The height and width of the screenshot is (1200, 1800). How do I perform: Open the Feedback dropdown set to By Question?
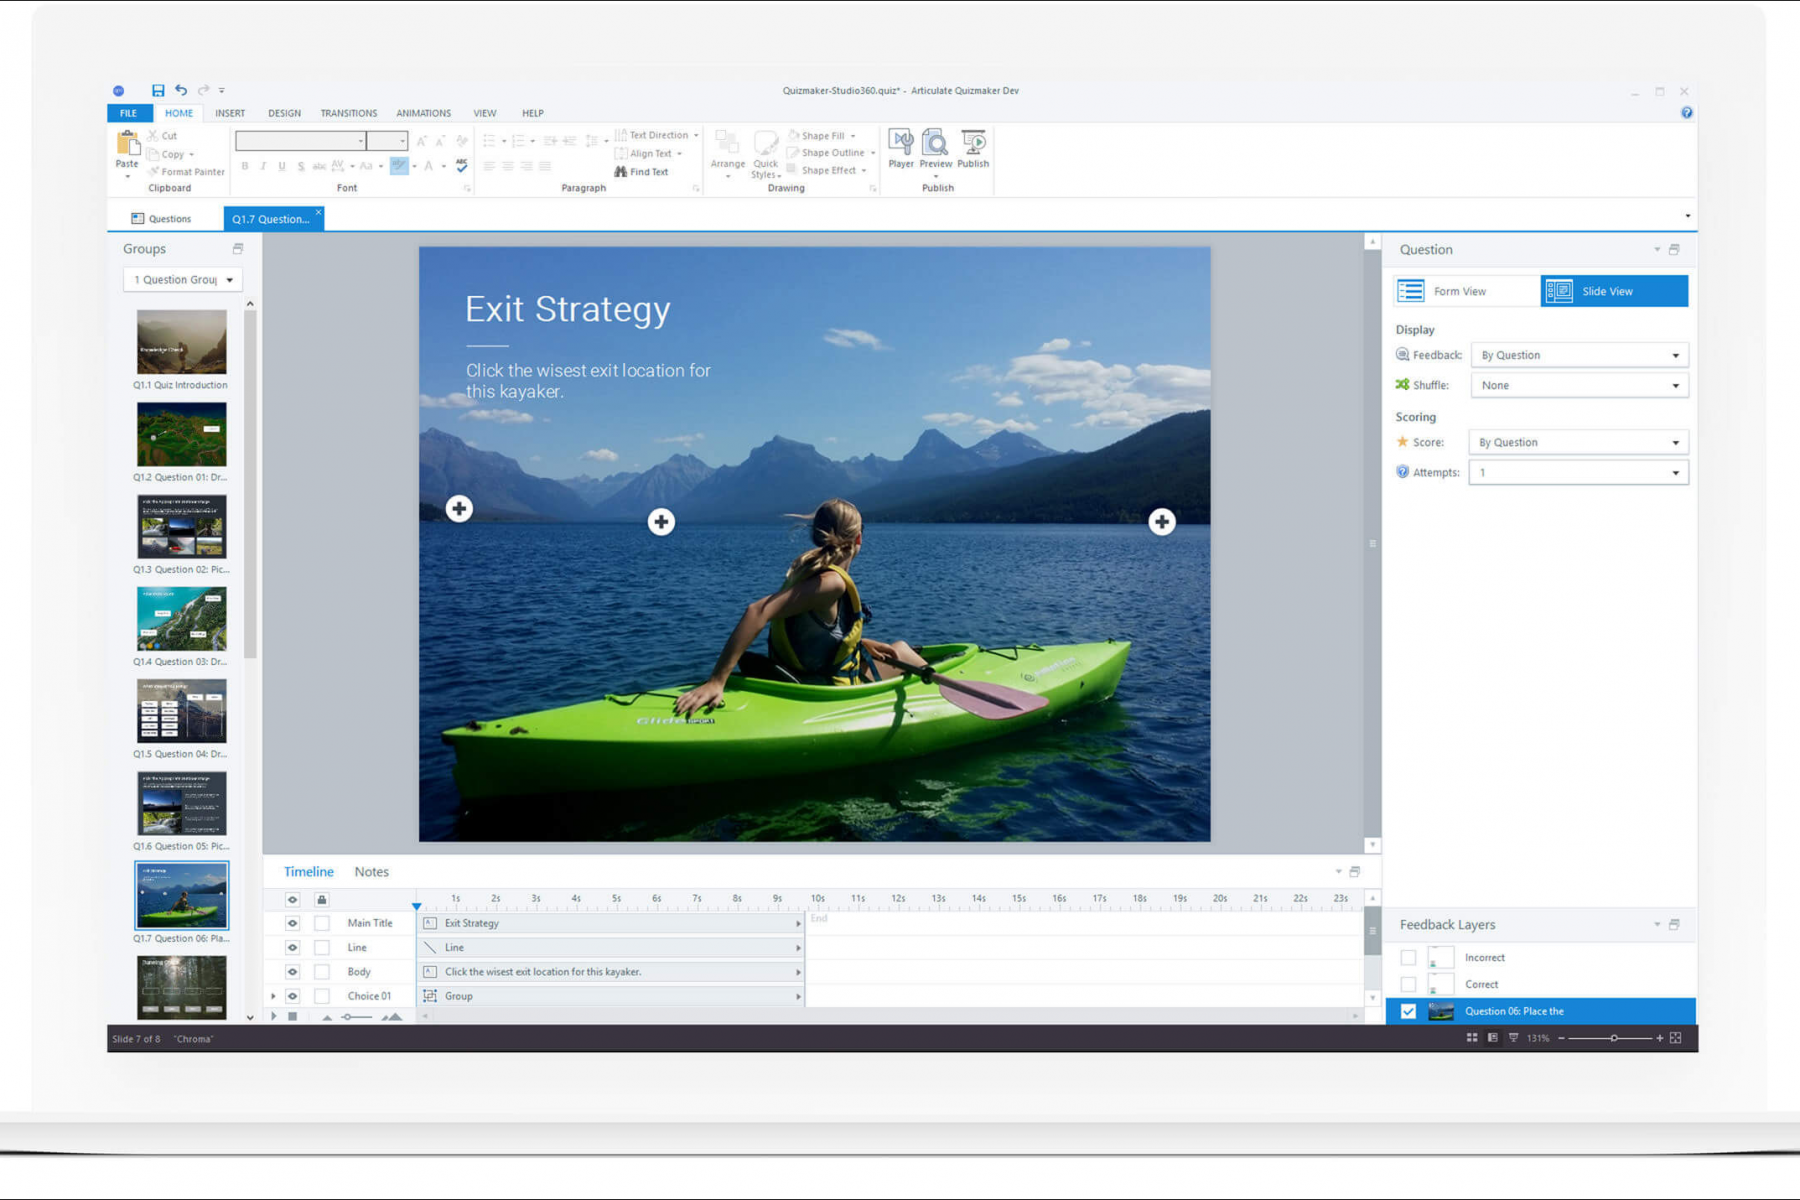[1578, 355]
